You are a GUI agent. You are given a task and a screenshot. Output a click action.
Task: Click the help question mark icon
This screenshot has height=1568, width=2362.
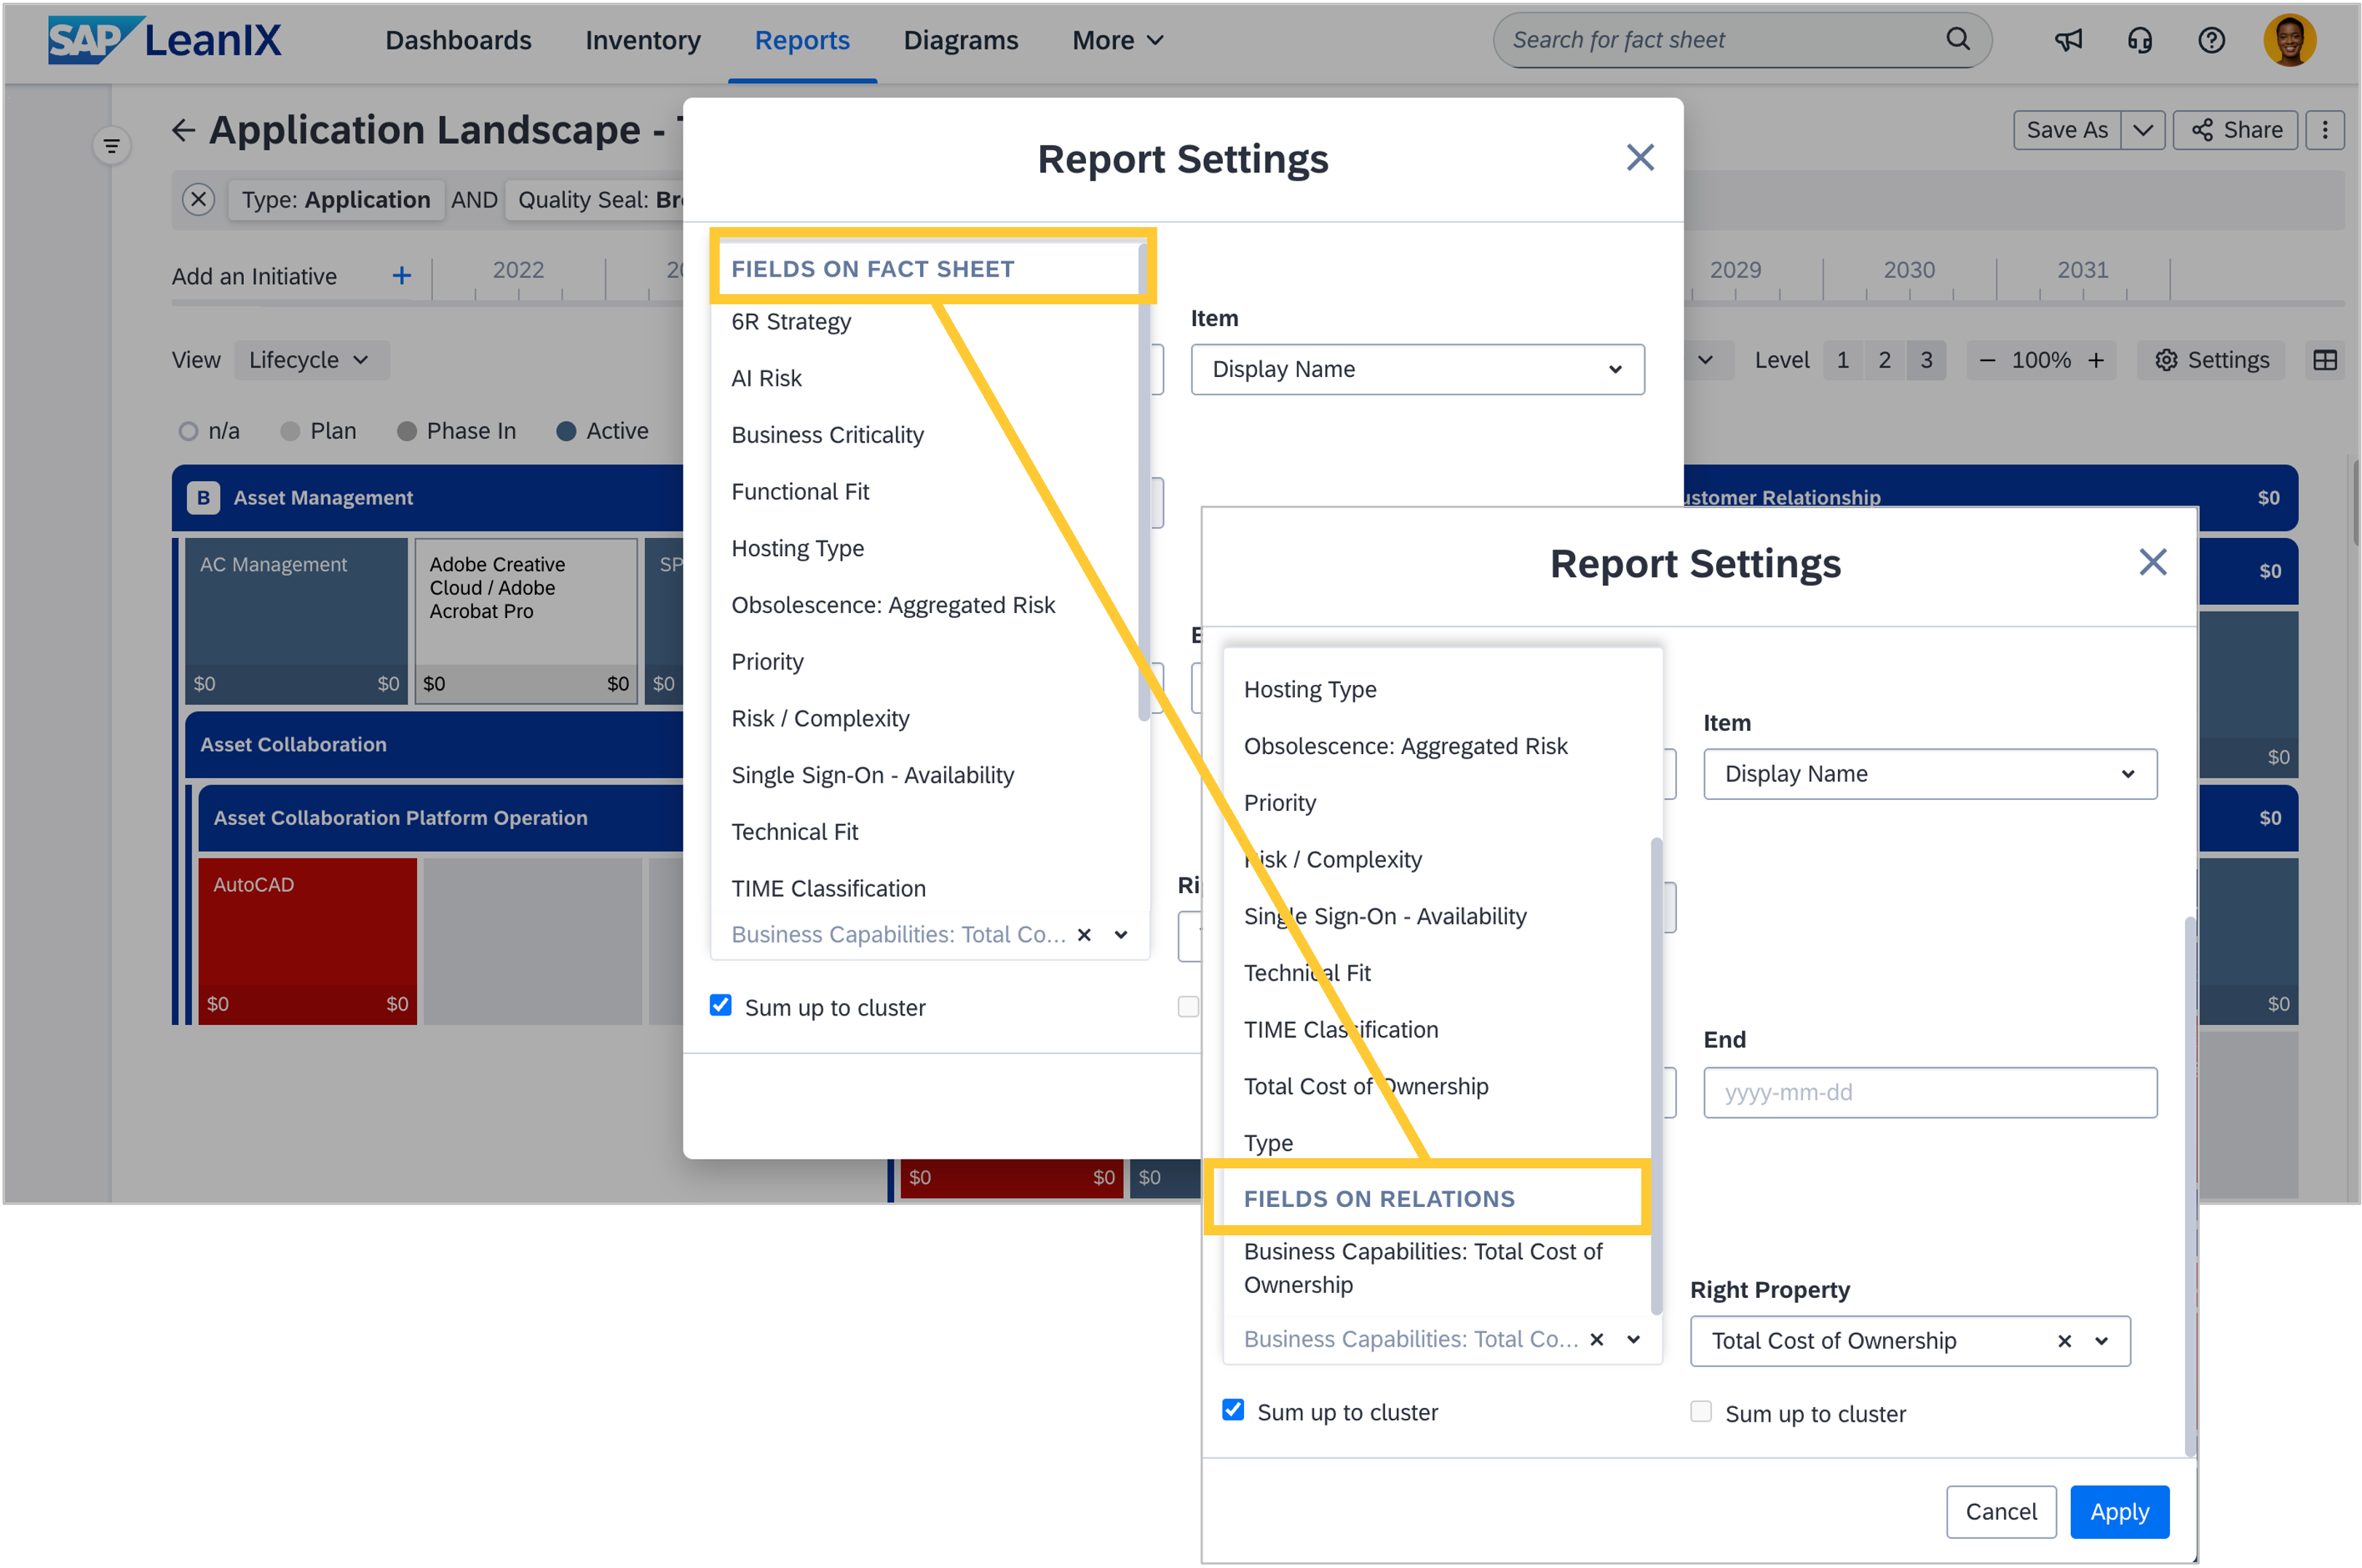coord(2211,40)
